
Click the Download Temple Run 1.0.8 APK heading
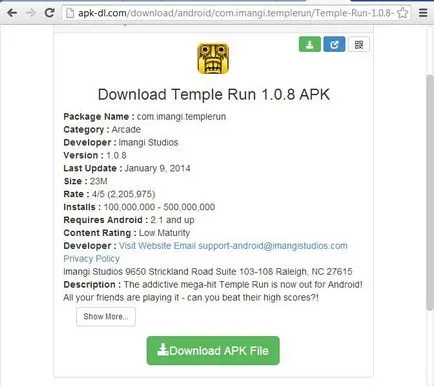click(214, 95)
